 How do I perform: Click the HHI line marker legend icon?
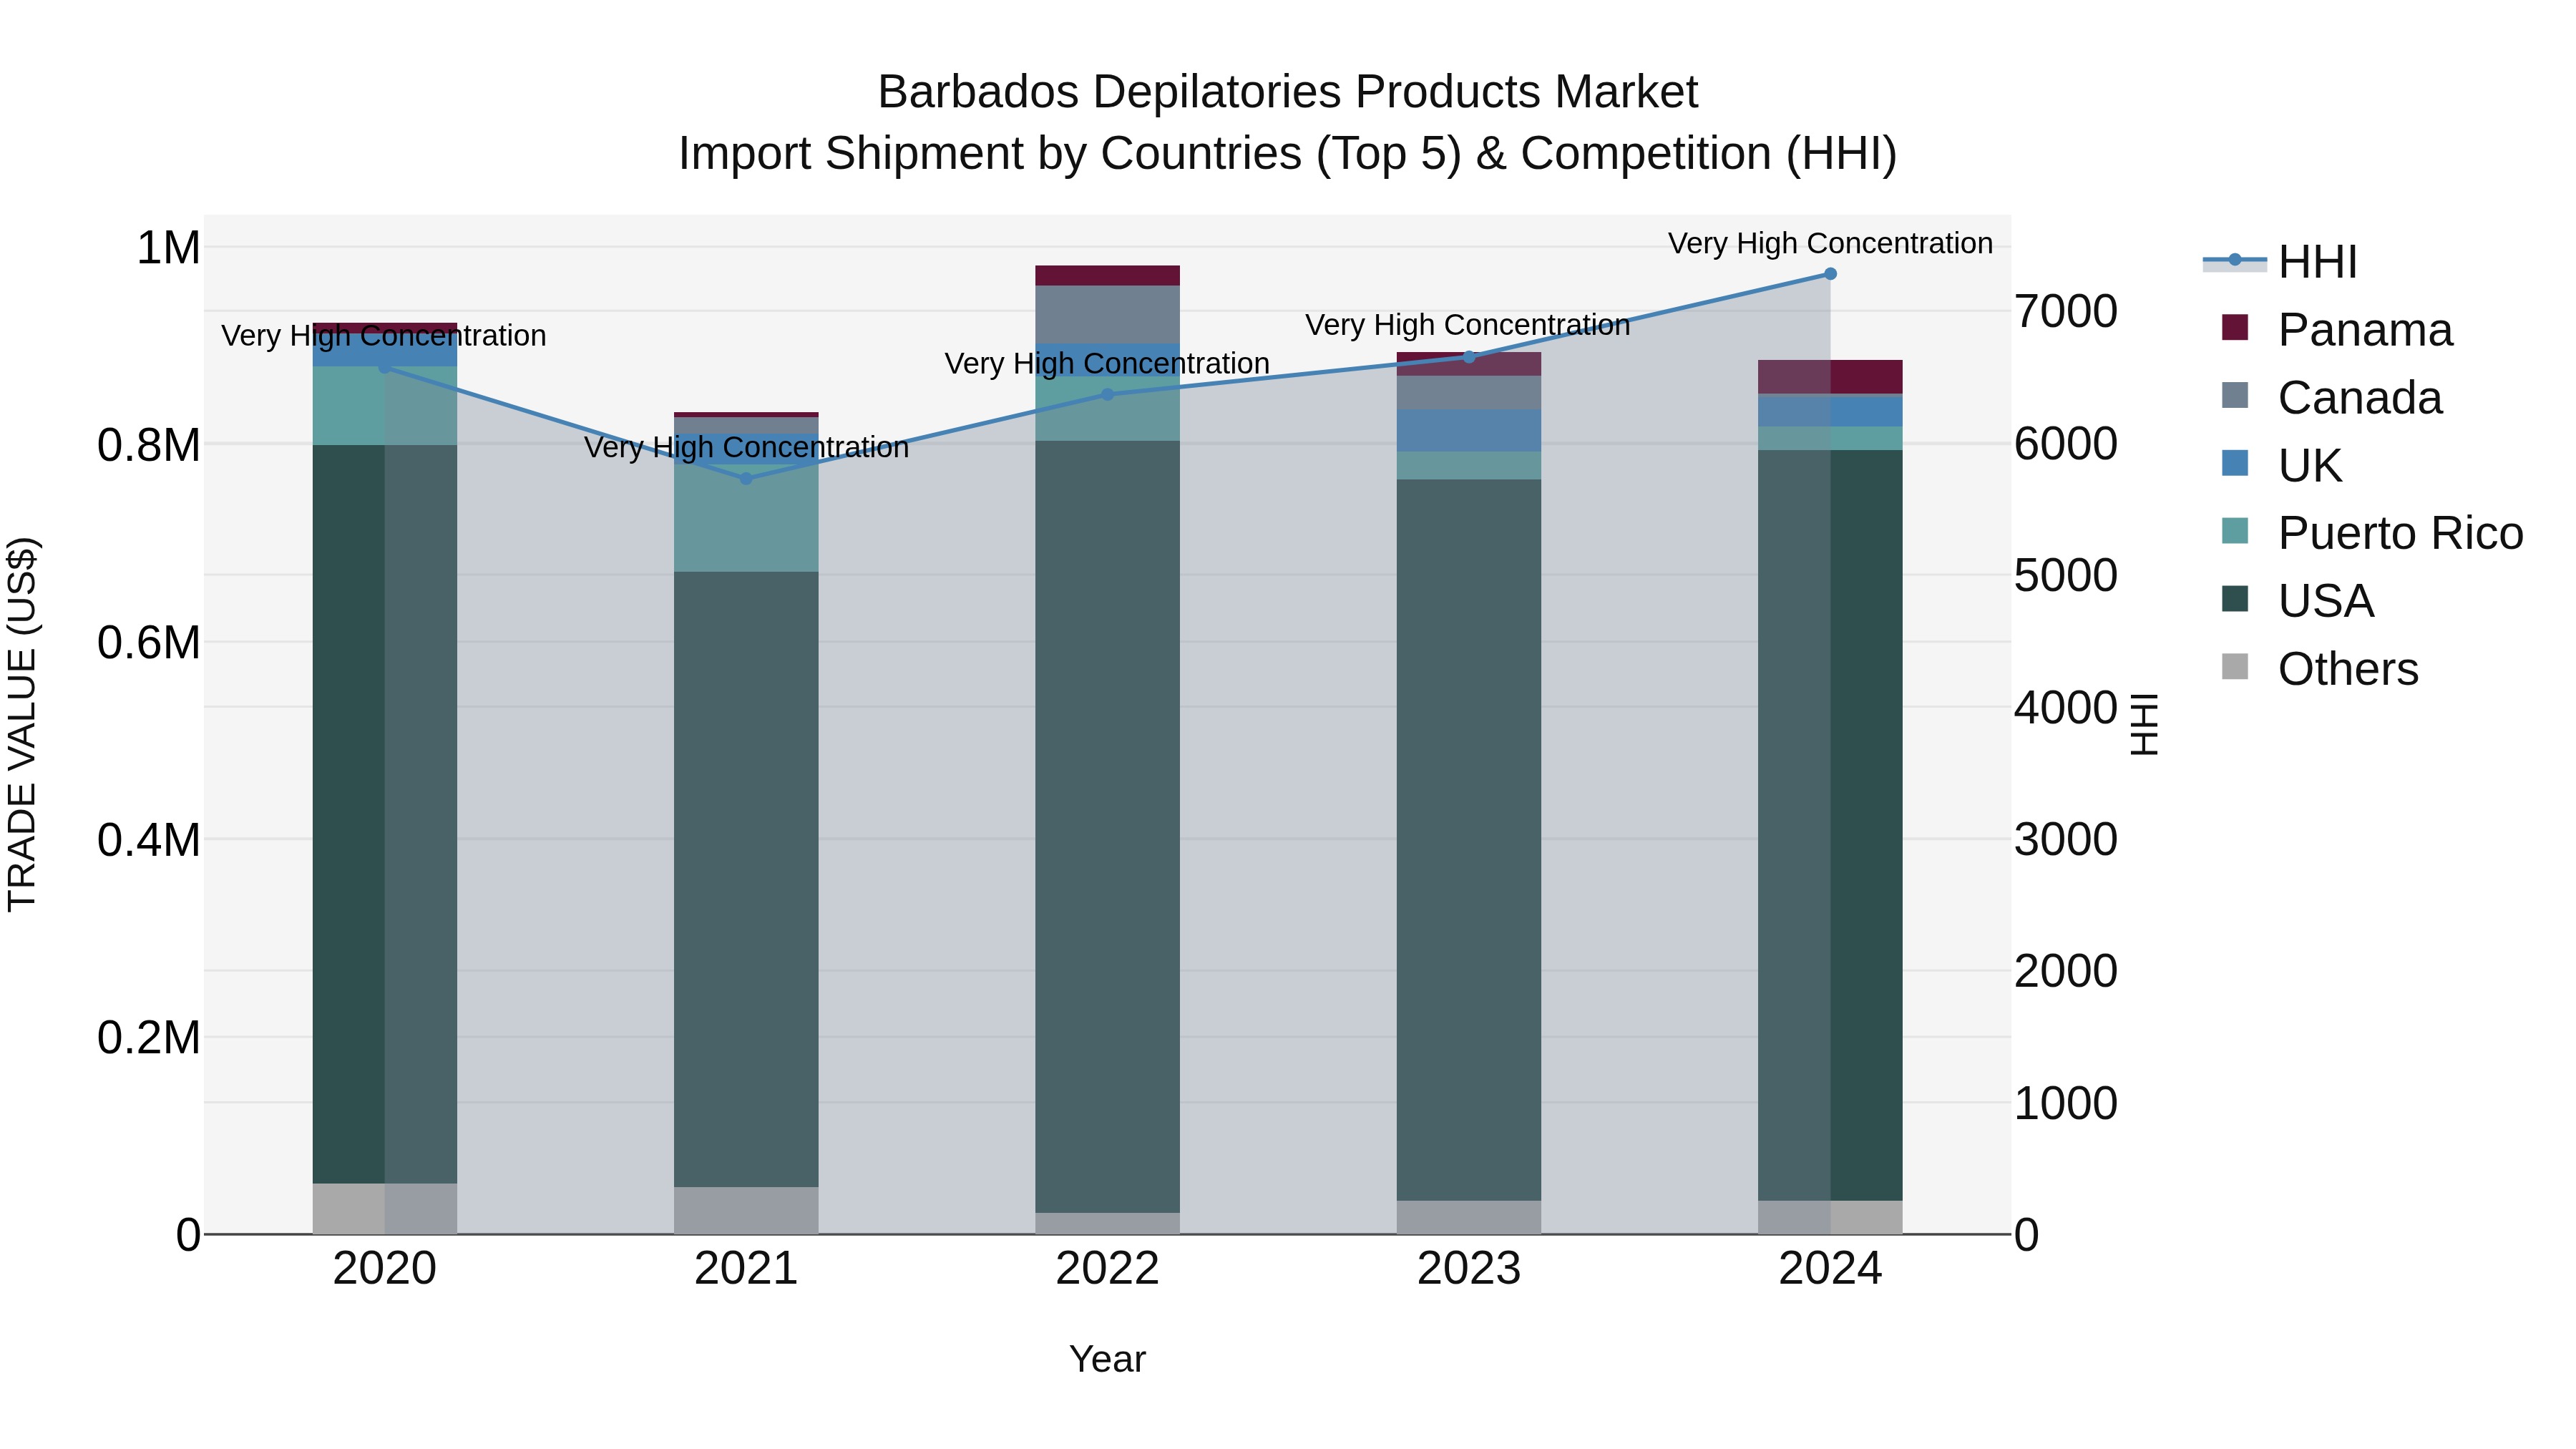point(2235,260)
